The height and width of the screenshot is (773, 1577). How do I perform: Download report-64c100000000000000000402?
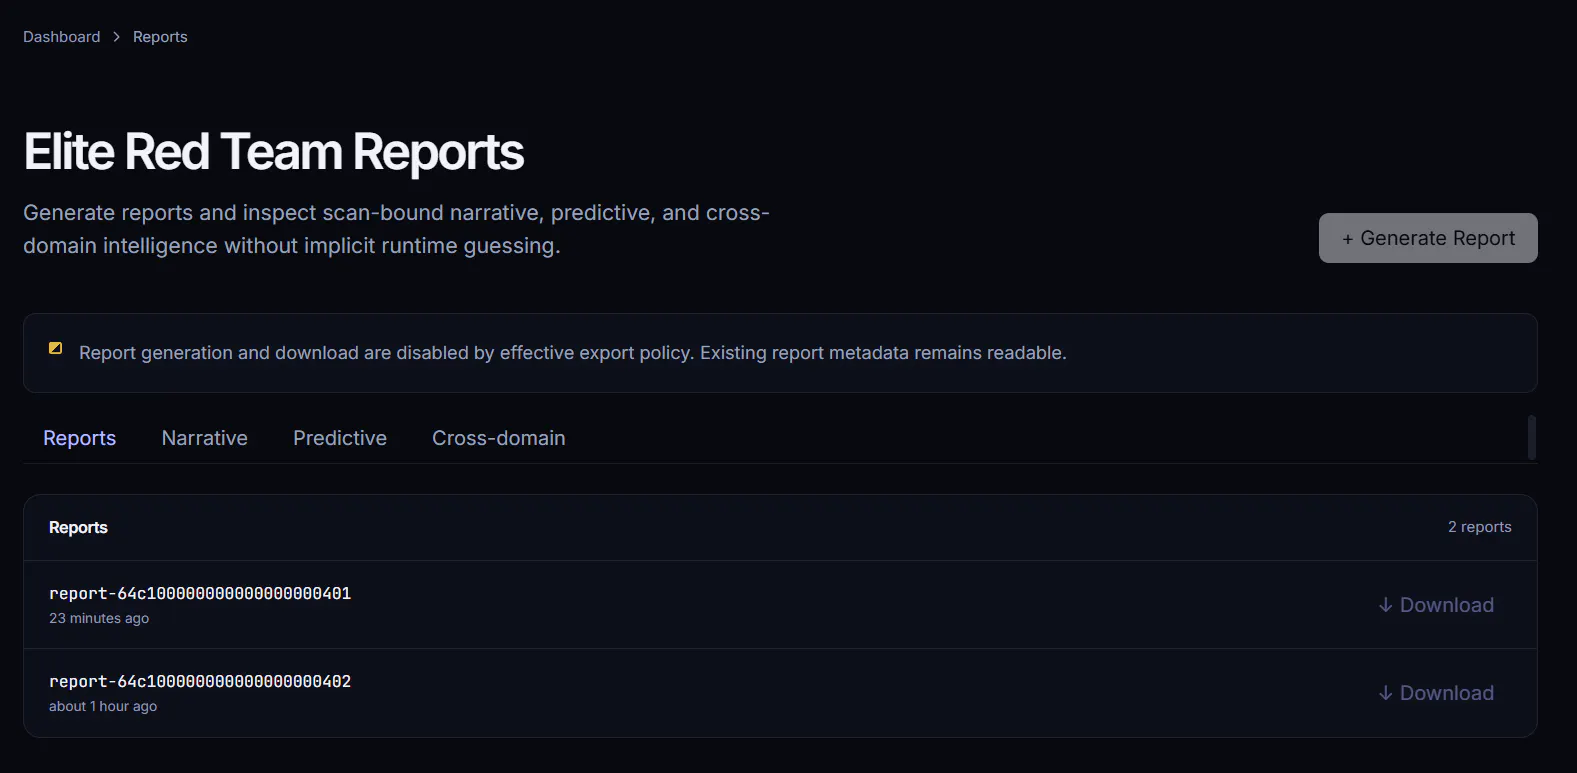pos(1436,693)
